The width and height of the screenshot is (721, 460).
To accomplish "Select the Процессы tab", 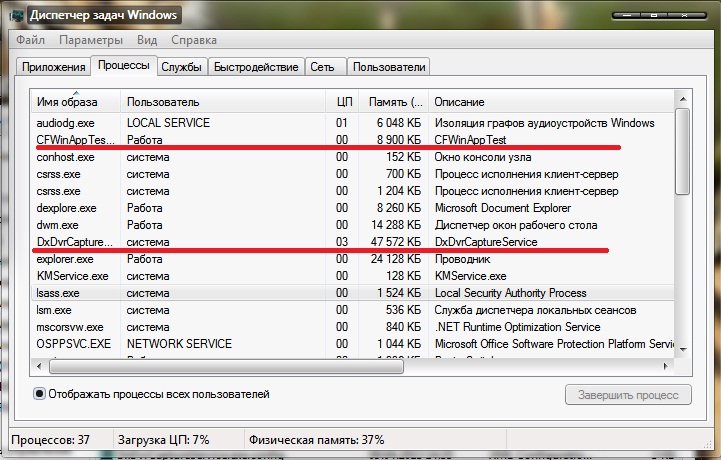I will (124, 65).
